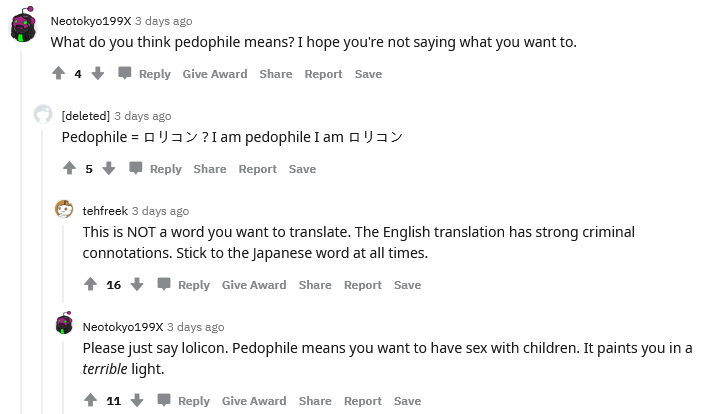
Task: Report the deleted user's comment
Action: click(258, 169)
